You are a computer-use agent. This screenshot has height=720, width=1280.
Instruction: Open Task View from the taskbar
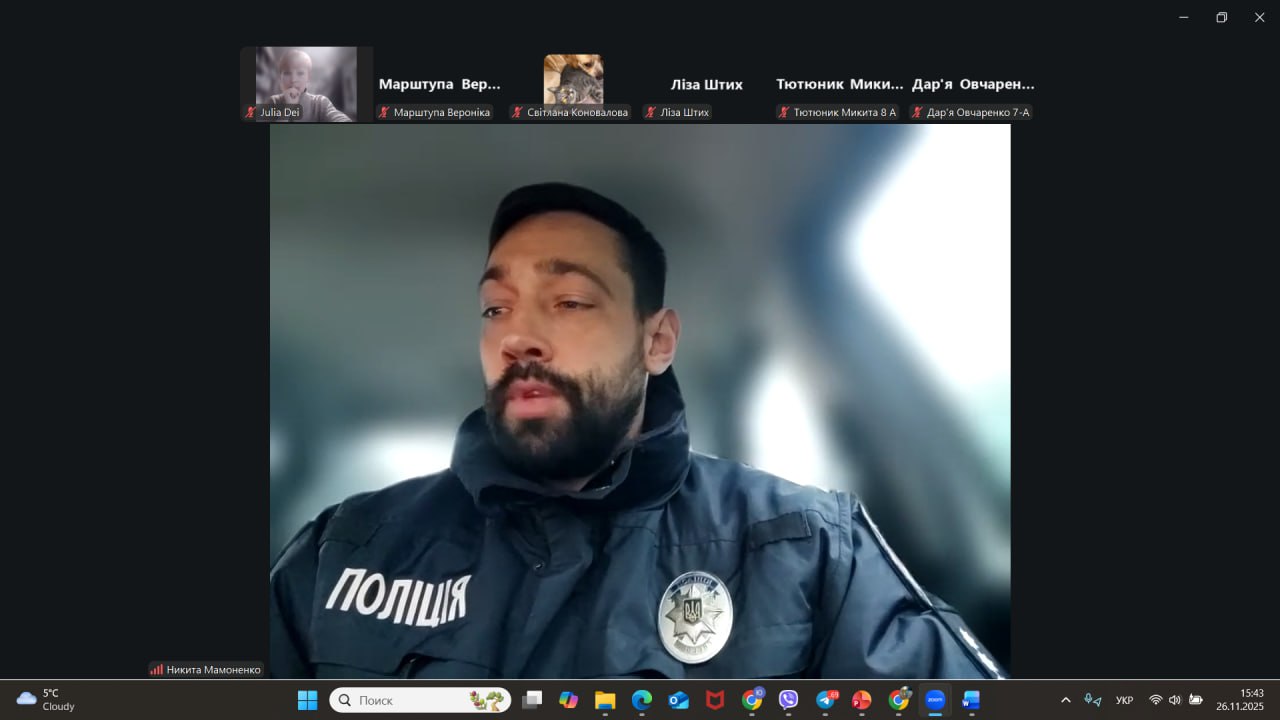[x=532, y=700]
